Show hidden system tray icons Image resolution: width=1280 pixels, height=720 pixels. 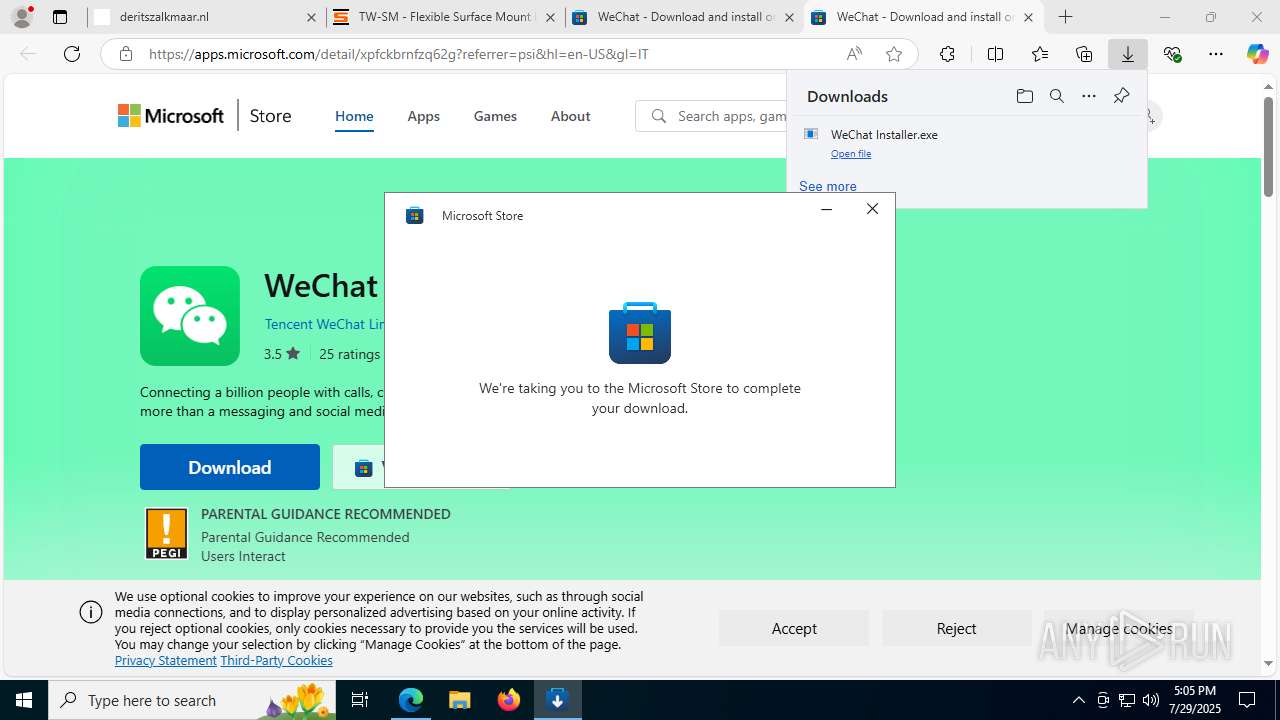click(x=1078, y=700)
